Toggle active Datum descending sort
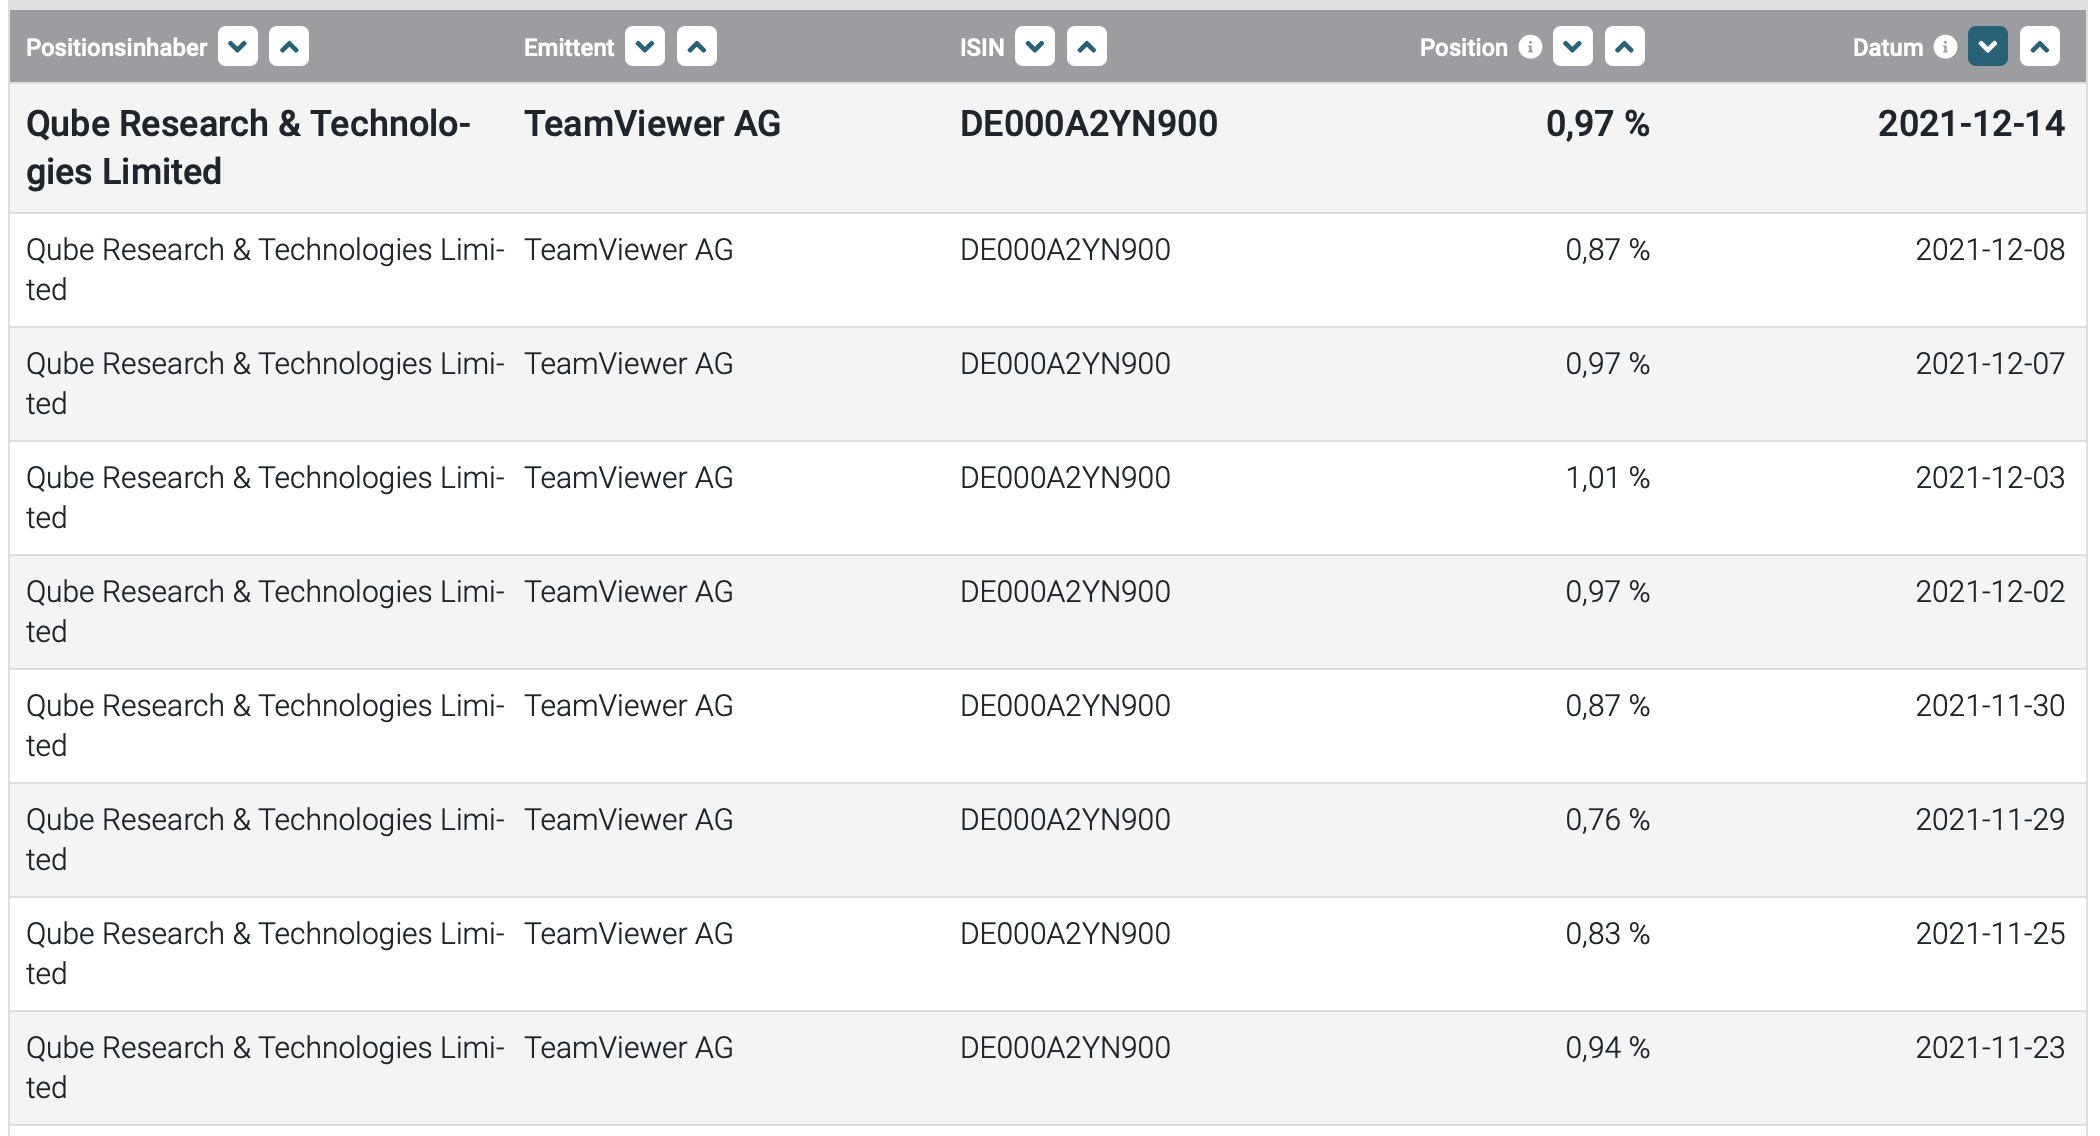2100x1136 pixels. coord(1988,47)
